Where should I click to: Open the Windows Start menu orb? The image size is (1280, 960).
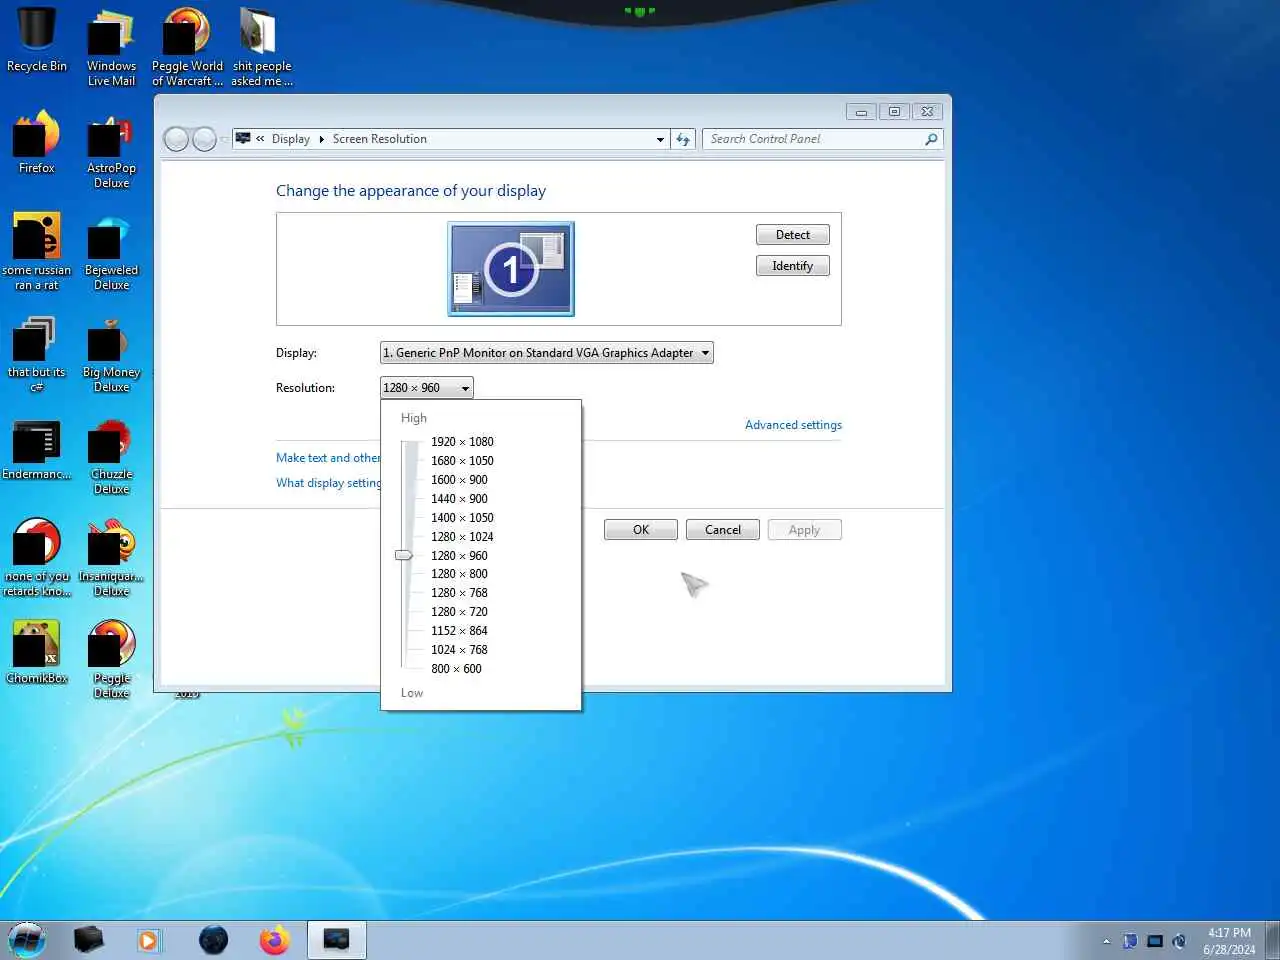coord(27,940)
